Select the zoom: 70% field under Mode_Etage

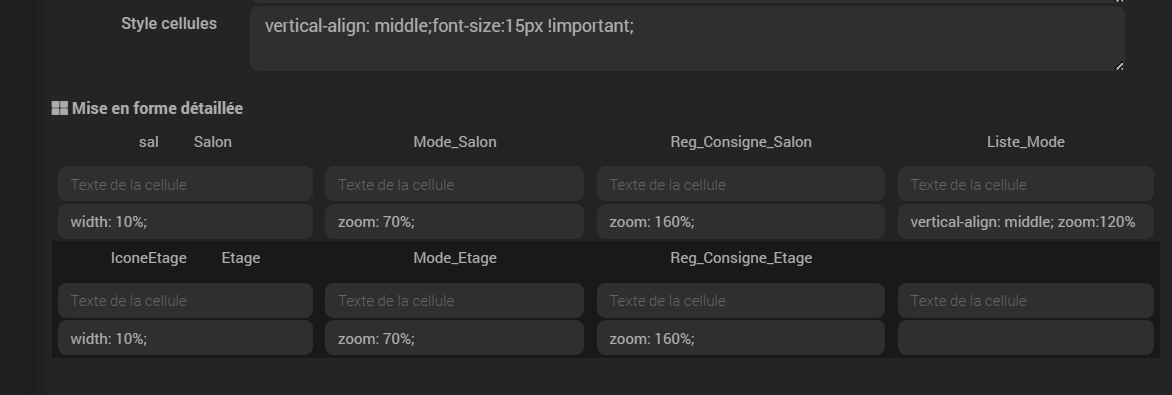454,338
